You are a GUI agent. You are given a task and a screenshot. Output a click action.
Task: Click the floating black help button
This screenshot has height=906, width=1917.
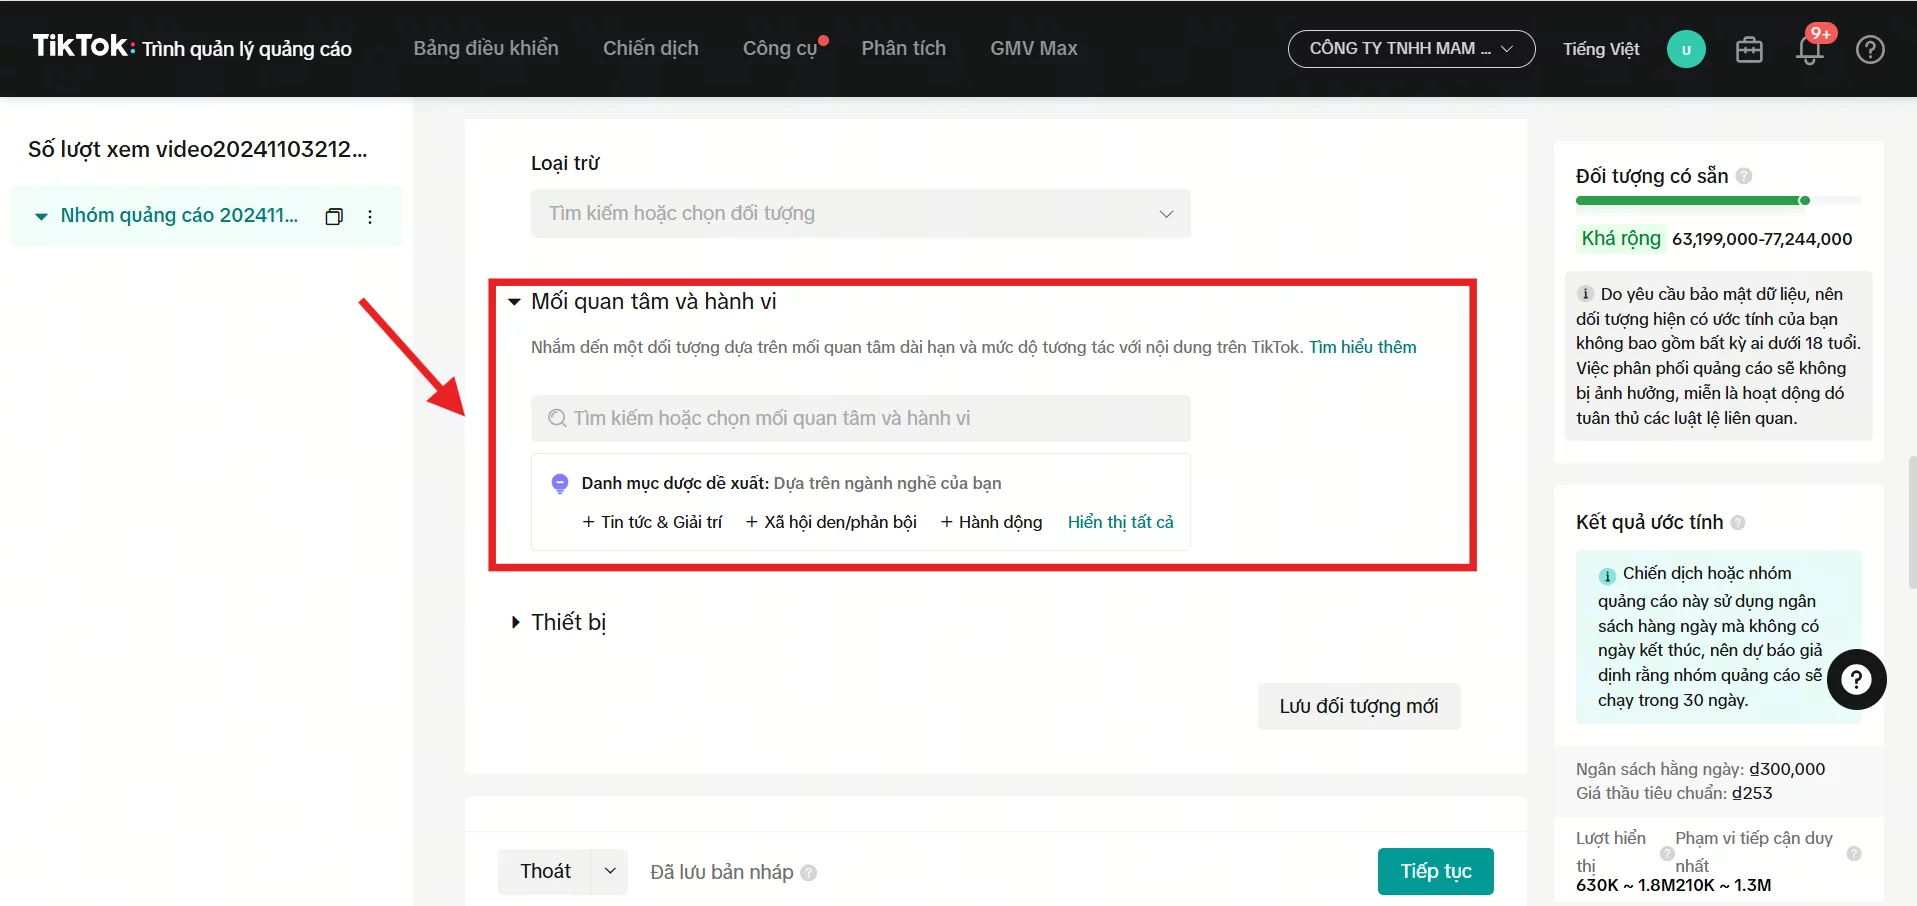pyautogui.click(x=1857, y=680)
